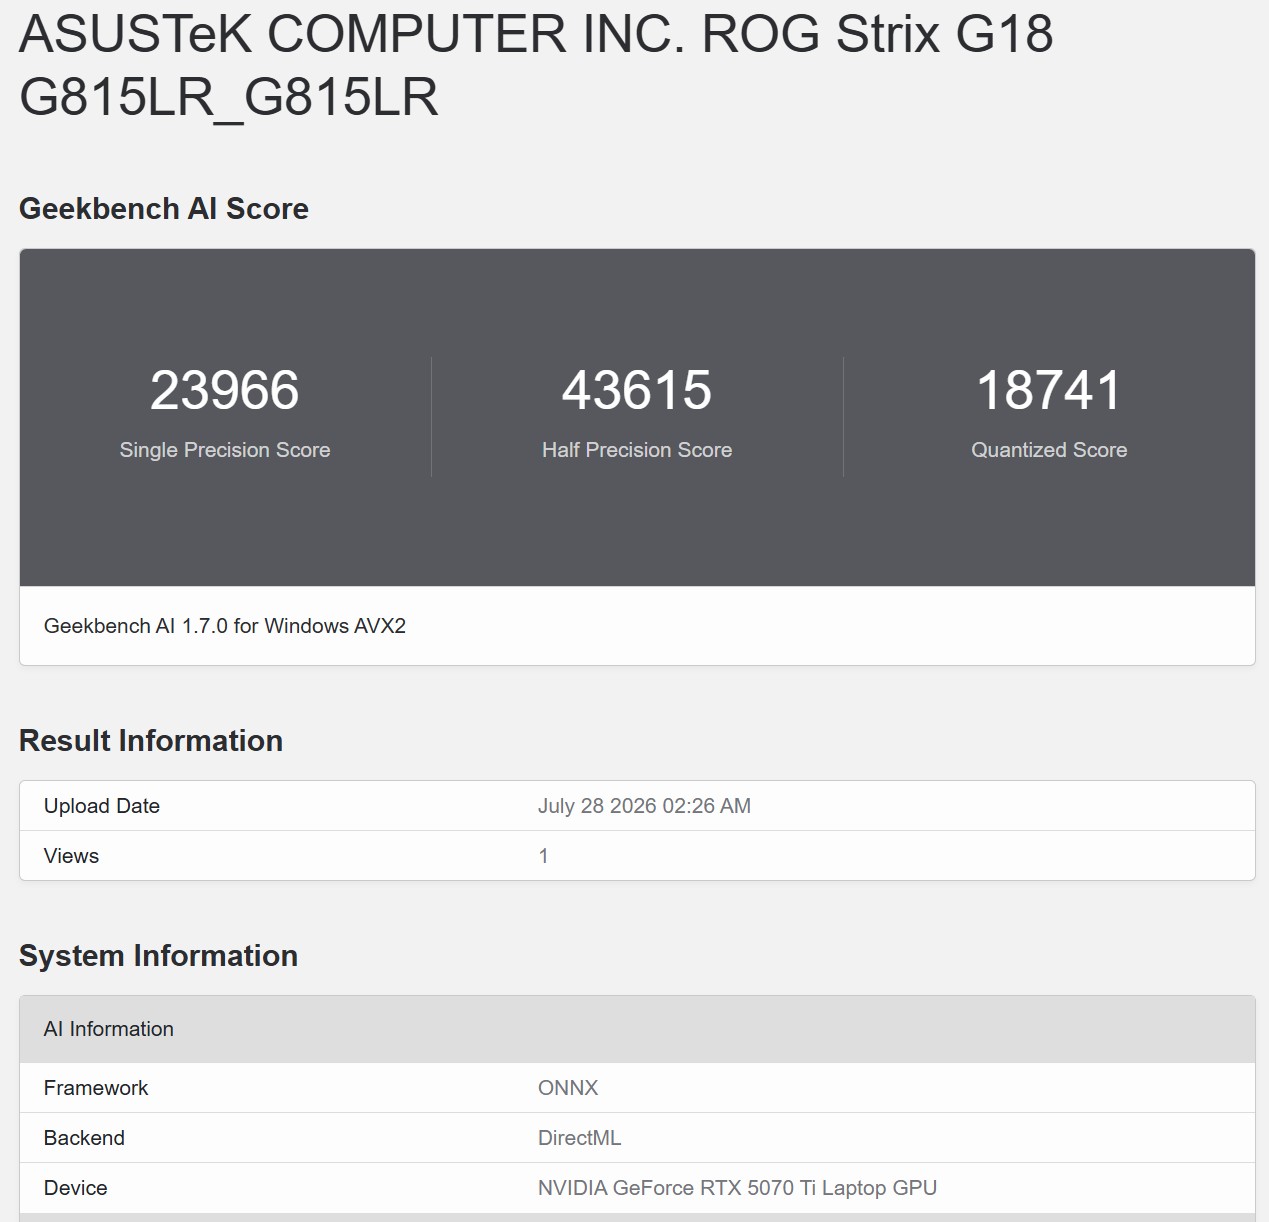
Task: Click the ASUSTeK ROG Strix G18 page title
Action: pyautogui.click(x=536, y=65)
